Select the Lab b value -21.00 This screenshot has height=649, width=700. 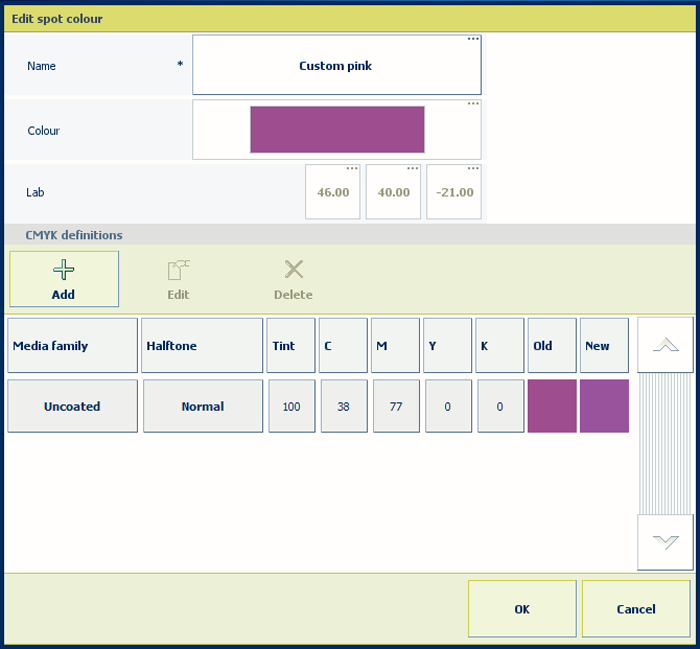pos(454,192)
